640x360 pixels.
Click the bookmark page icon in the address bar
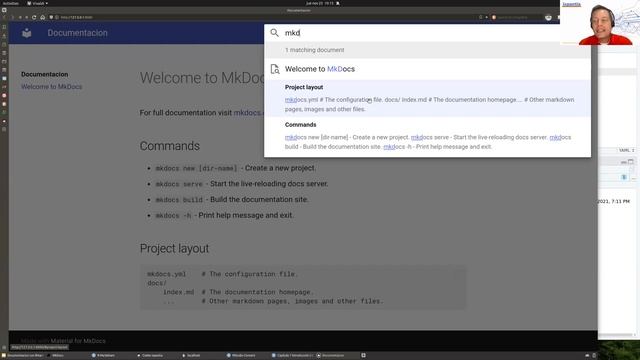pyautogui.click(x=480, y=18)
